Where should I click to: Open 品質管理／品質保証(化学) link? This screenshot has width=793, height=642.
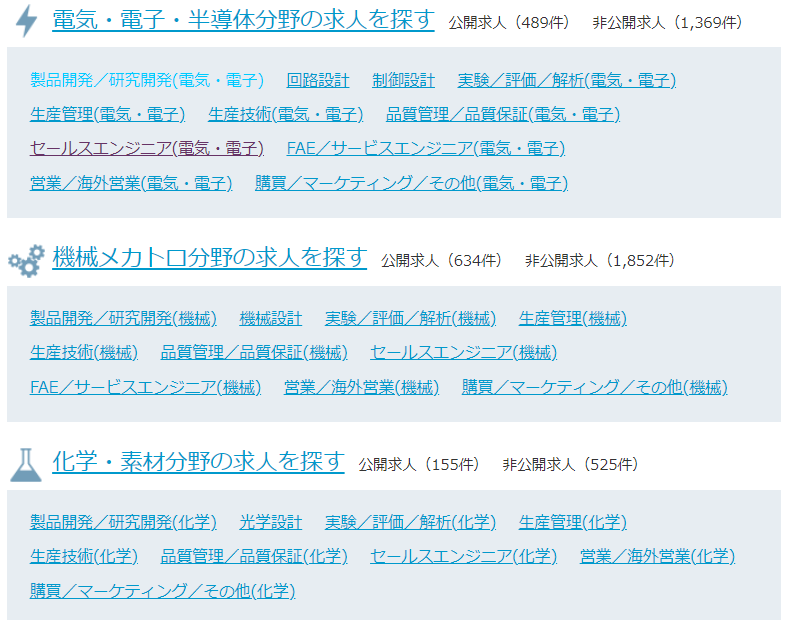point(254,557)
